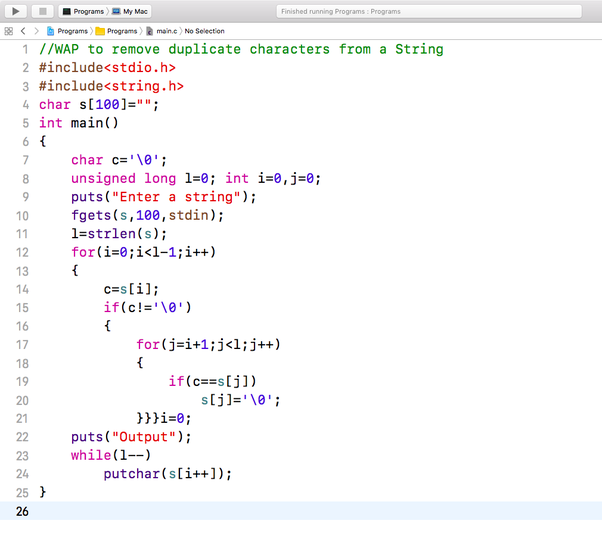Screen dimensions: 602x536
Task: Click the l=strlen(s); line
Action: [119, 233]
